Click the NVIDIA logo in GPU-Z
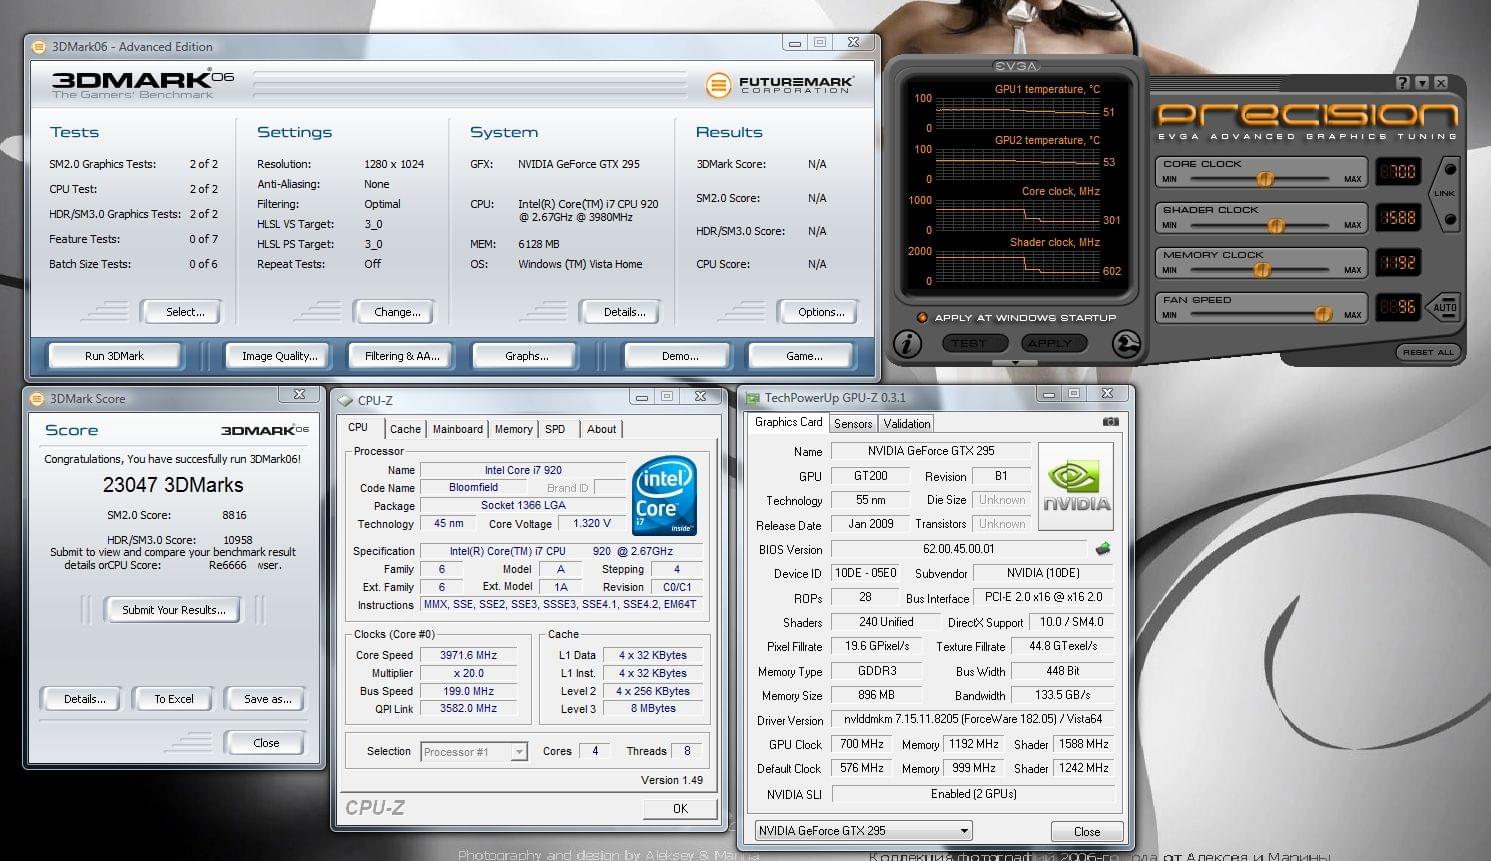This screenshot has height=861, width=1491. click(1076, 488)
